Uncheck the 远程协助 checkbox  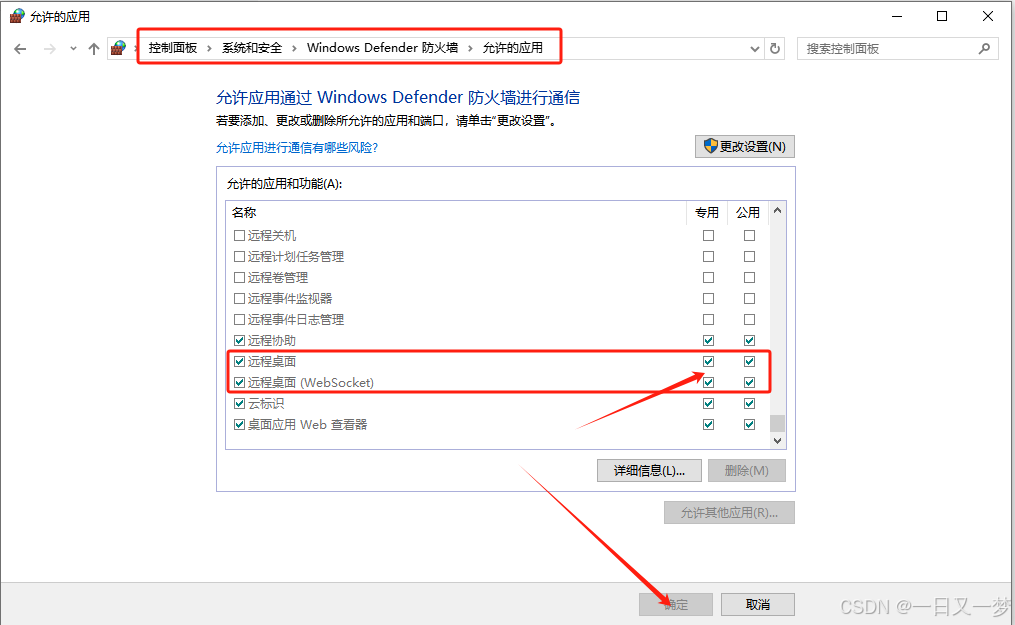[x=240, y=340]
